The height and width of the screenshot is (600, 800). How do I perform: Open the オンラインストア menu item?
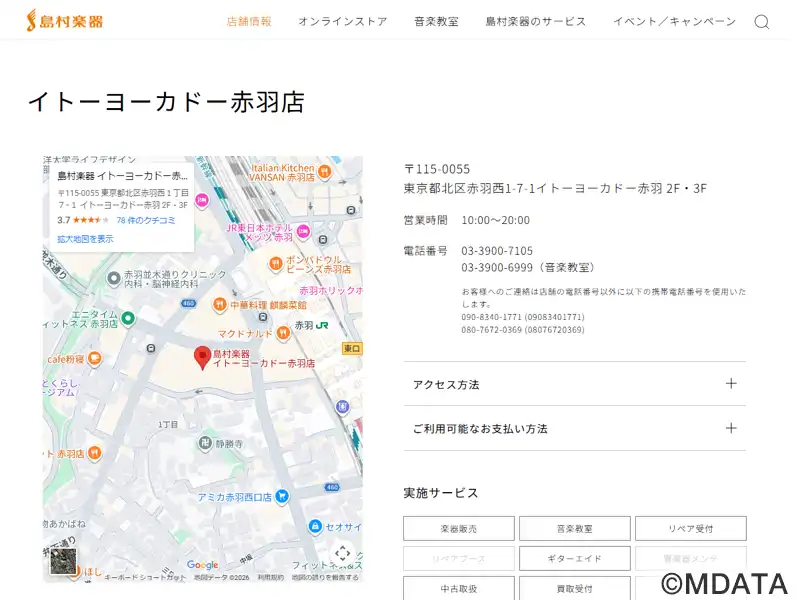tap(342, 22)
